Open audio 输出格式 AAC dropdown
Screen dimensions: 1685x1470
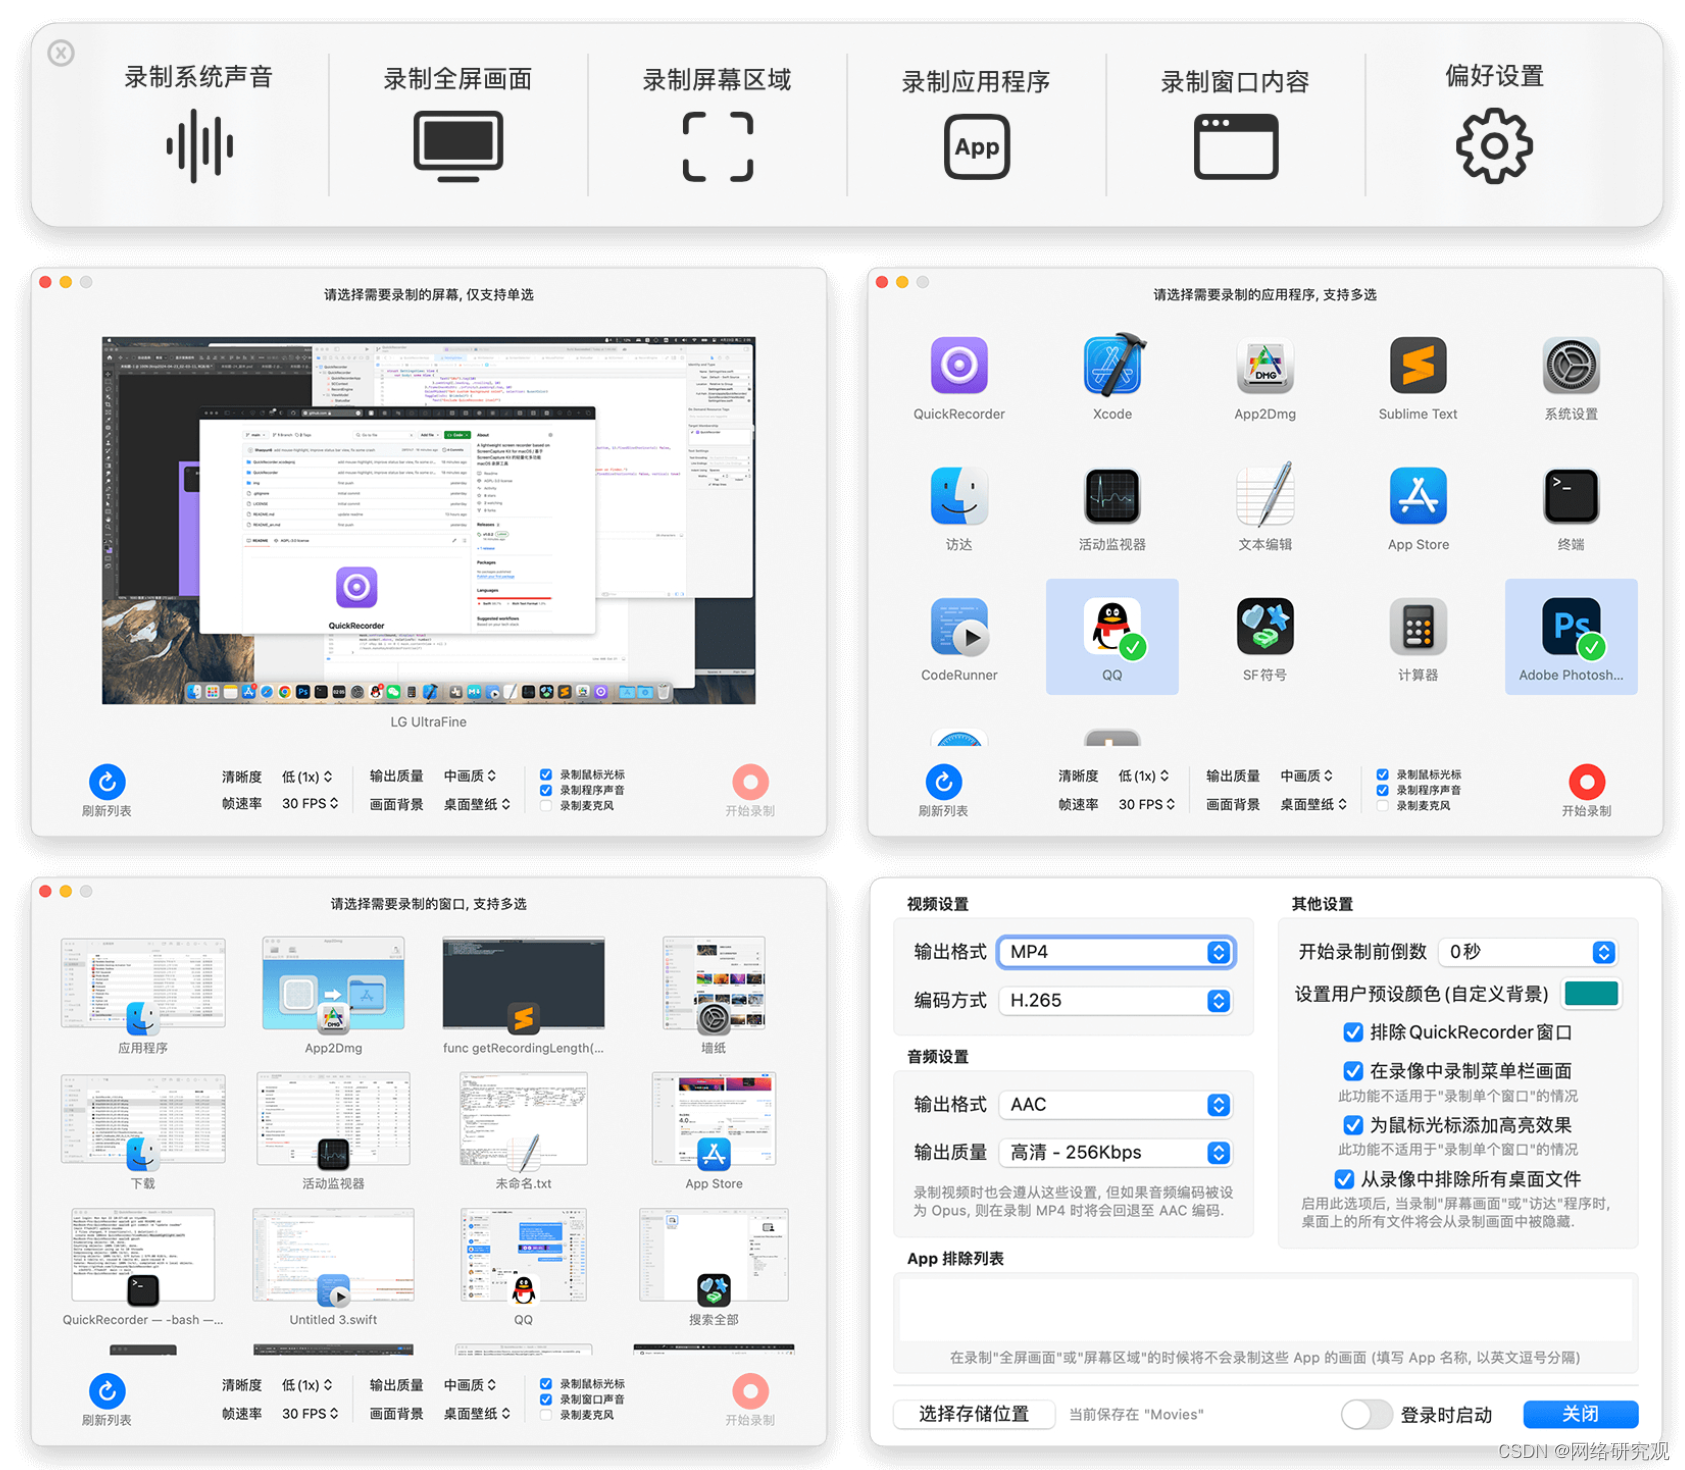point(1116,1105)
